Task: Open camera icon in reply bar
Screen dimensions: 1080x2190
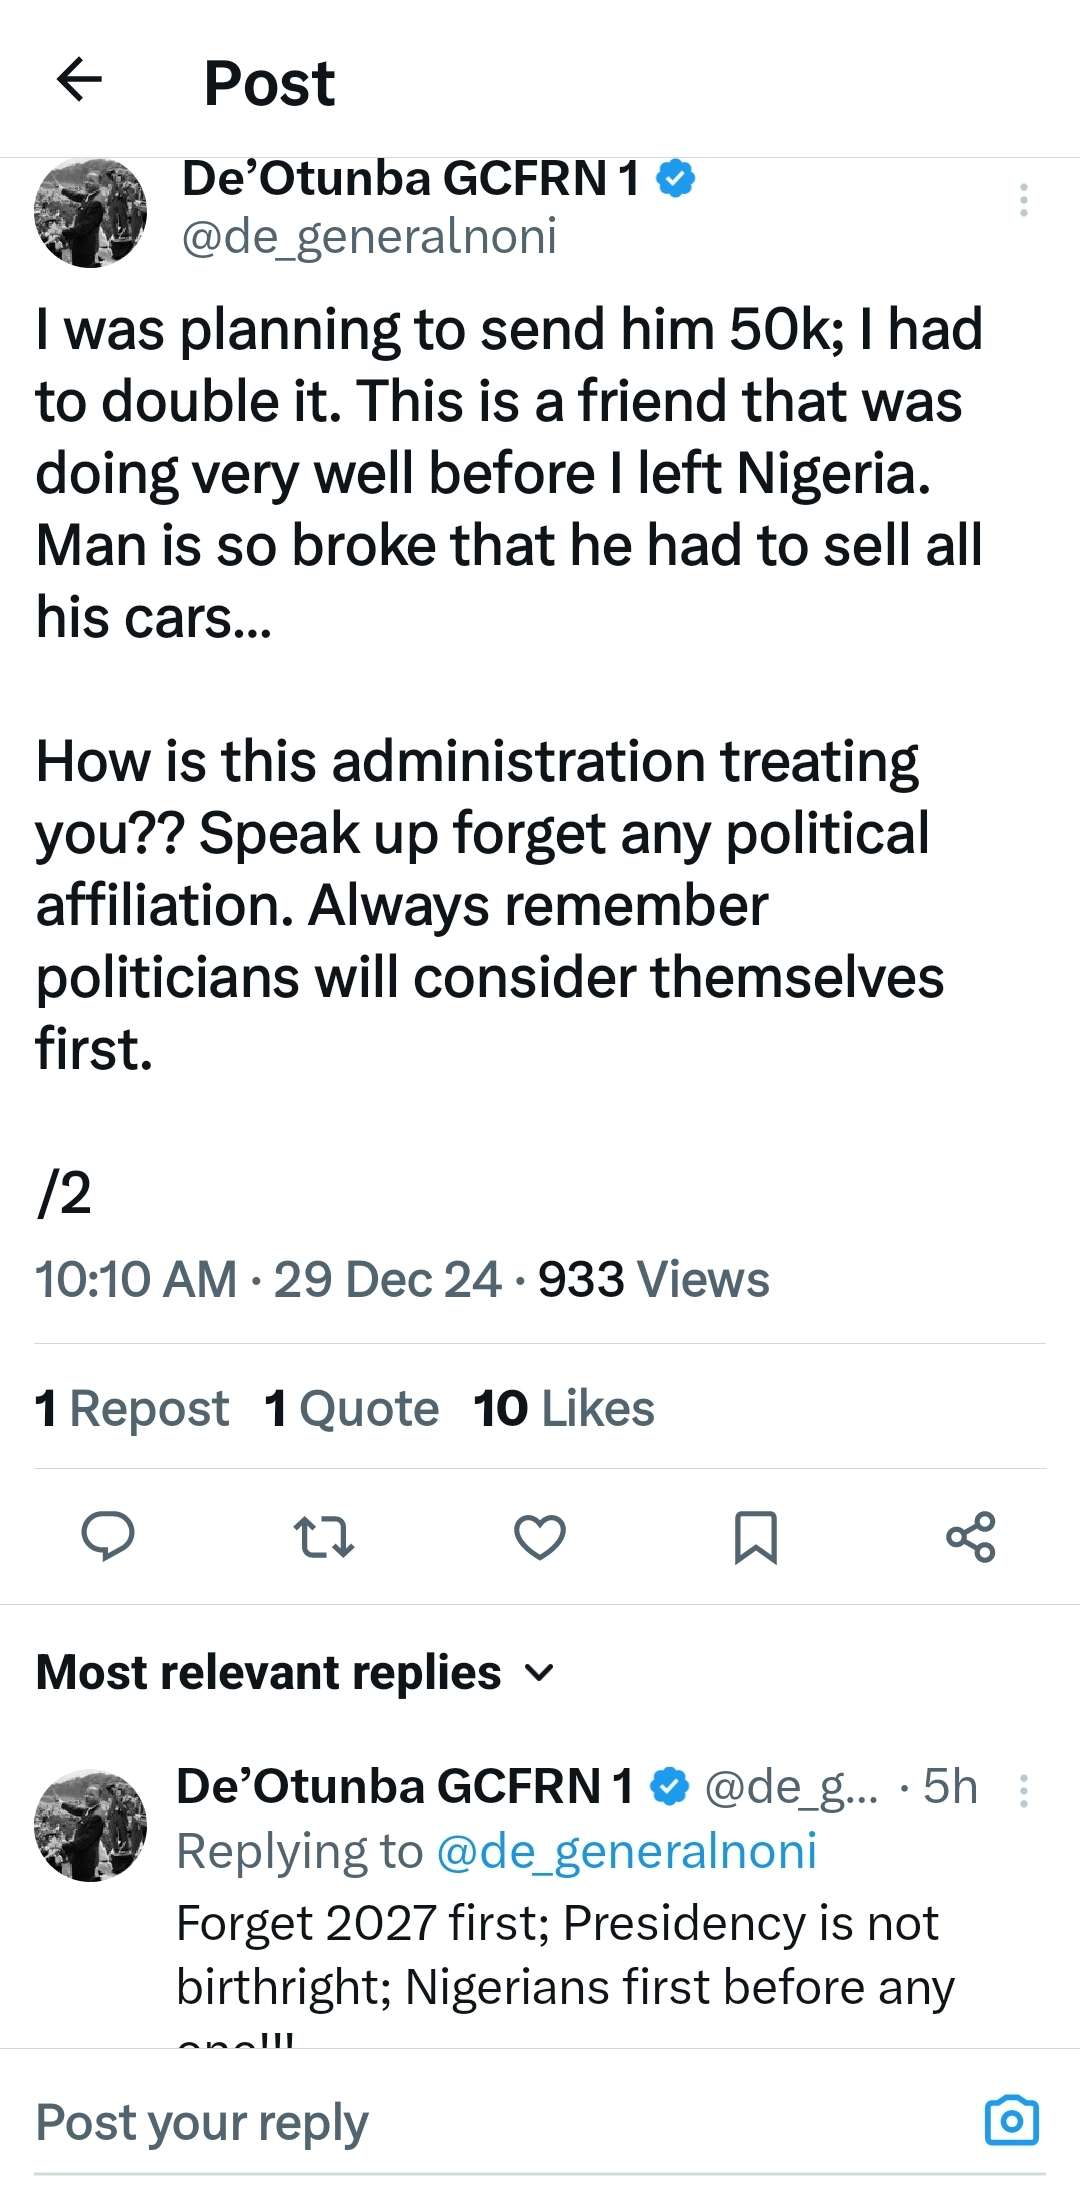Action: (x=1012, y=2119)
